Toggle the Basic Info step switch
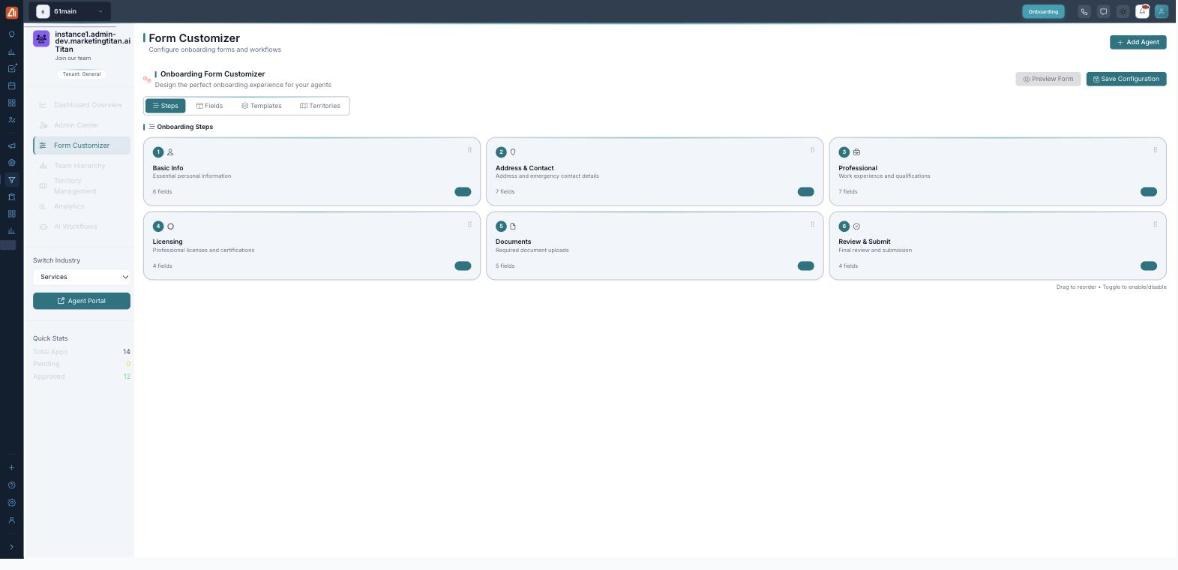 tap(463, 192)
